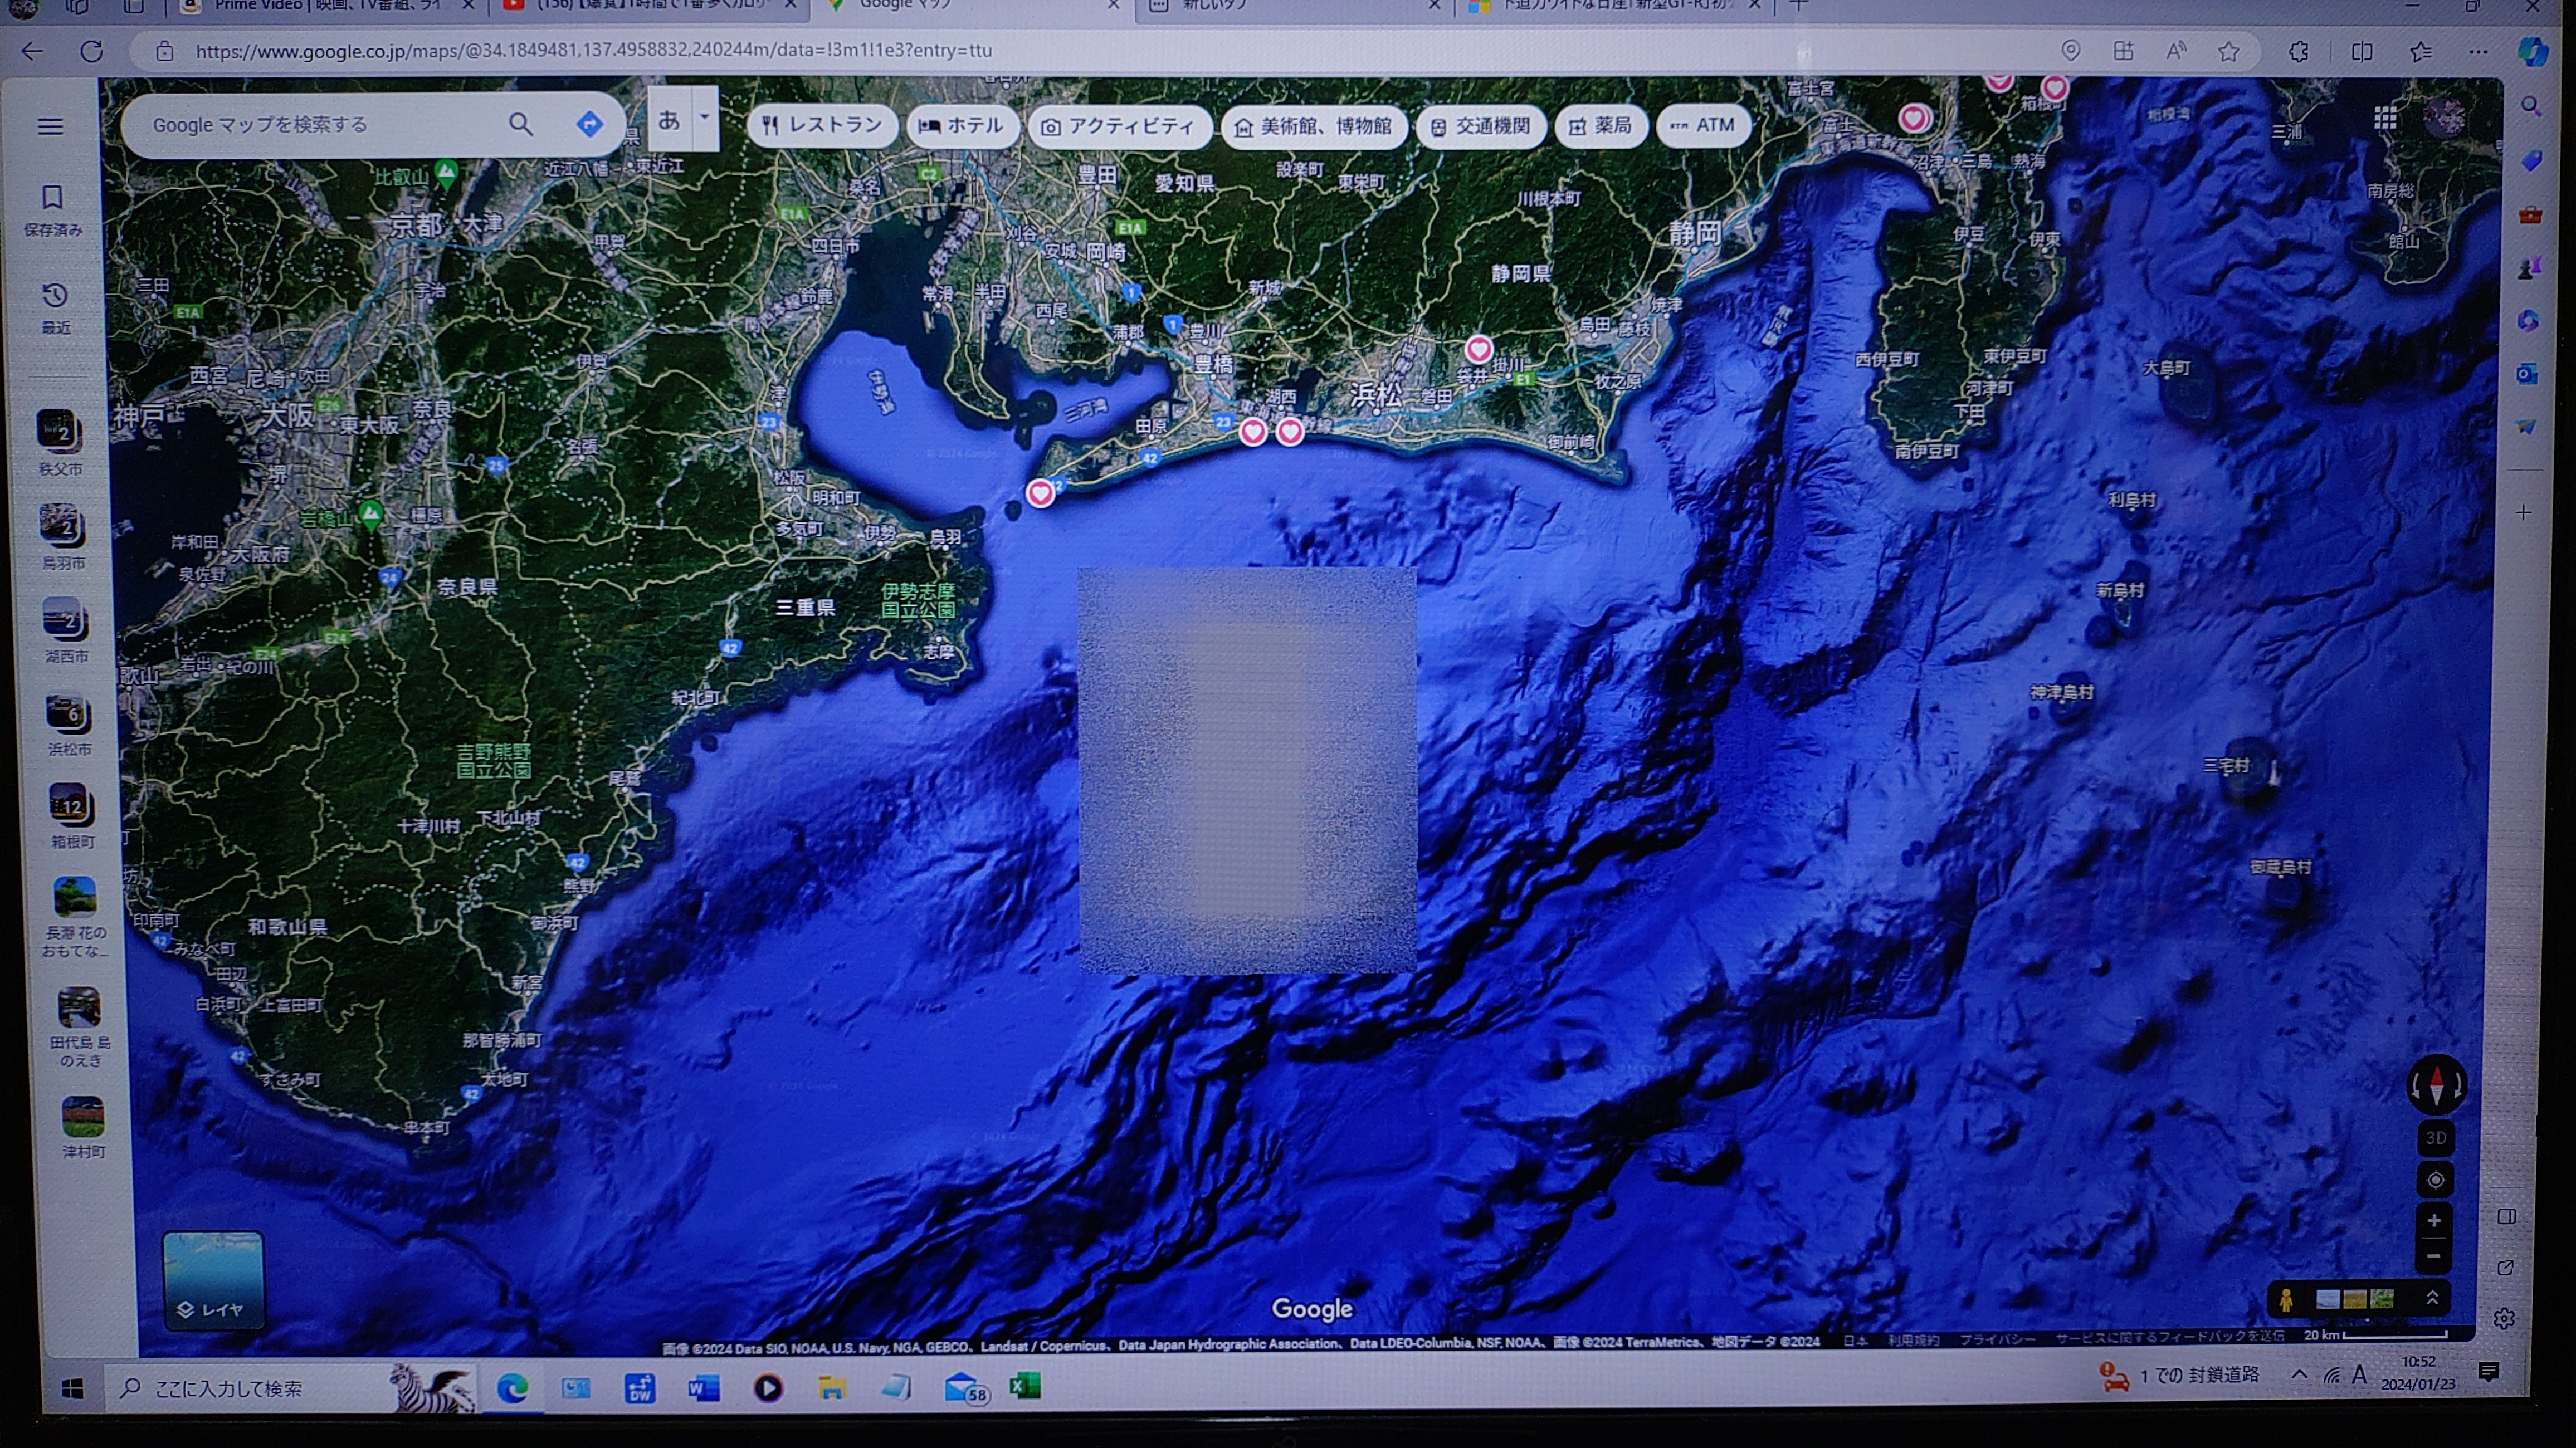Filter map by レストラン chip

tap(822, 125)
